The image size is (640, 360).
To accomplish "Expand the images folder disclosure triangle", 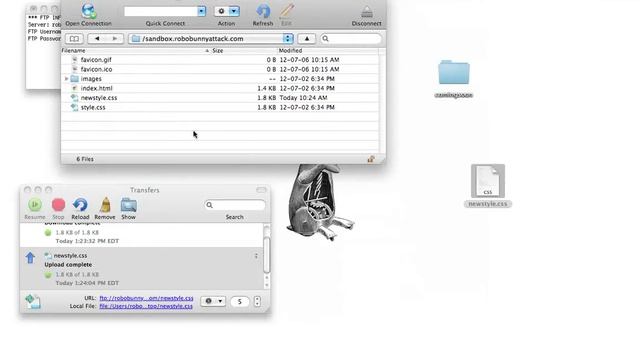I will tap(67, 79).
